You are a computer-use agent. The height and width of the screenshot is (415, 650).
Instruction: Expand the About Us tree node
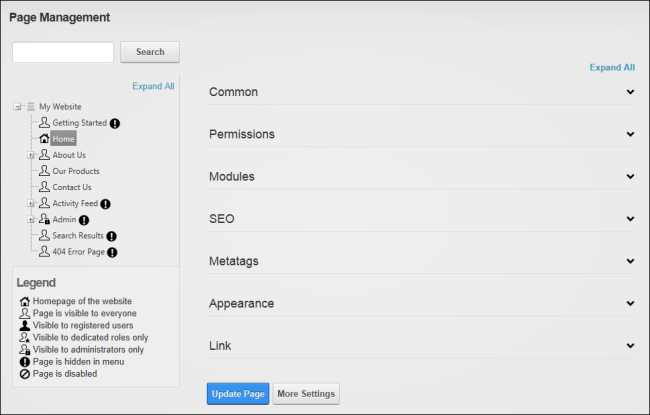[30, 155]
